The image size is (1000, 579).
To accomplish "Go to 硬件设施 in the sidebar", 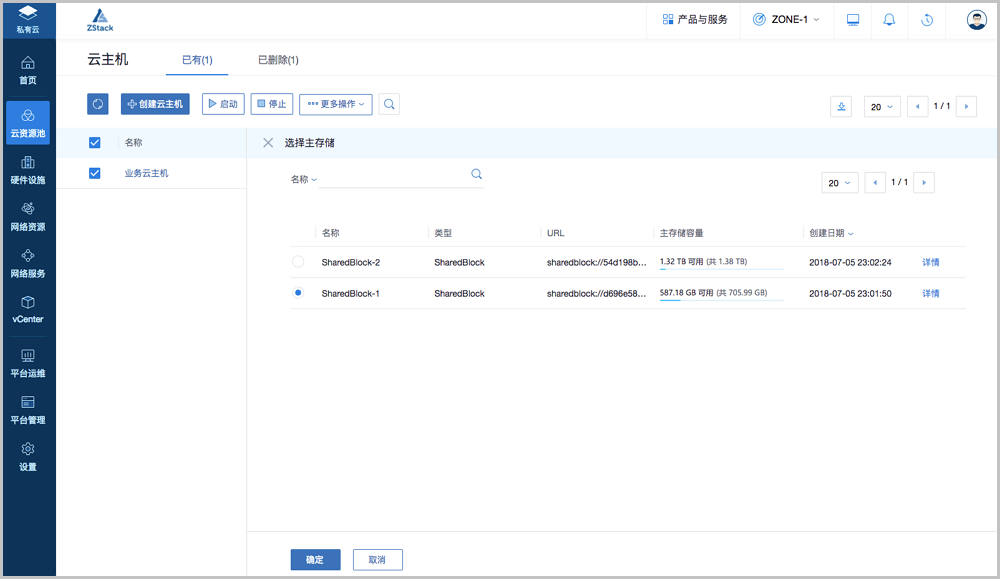I will point(28,170).
